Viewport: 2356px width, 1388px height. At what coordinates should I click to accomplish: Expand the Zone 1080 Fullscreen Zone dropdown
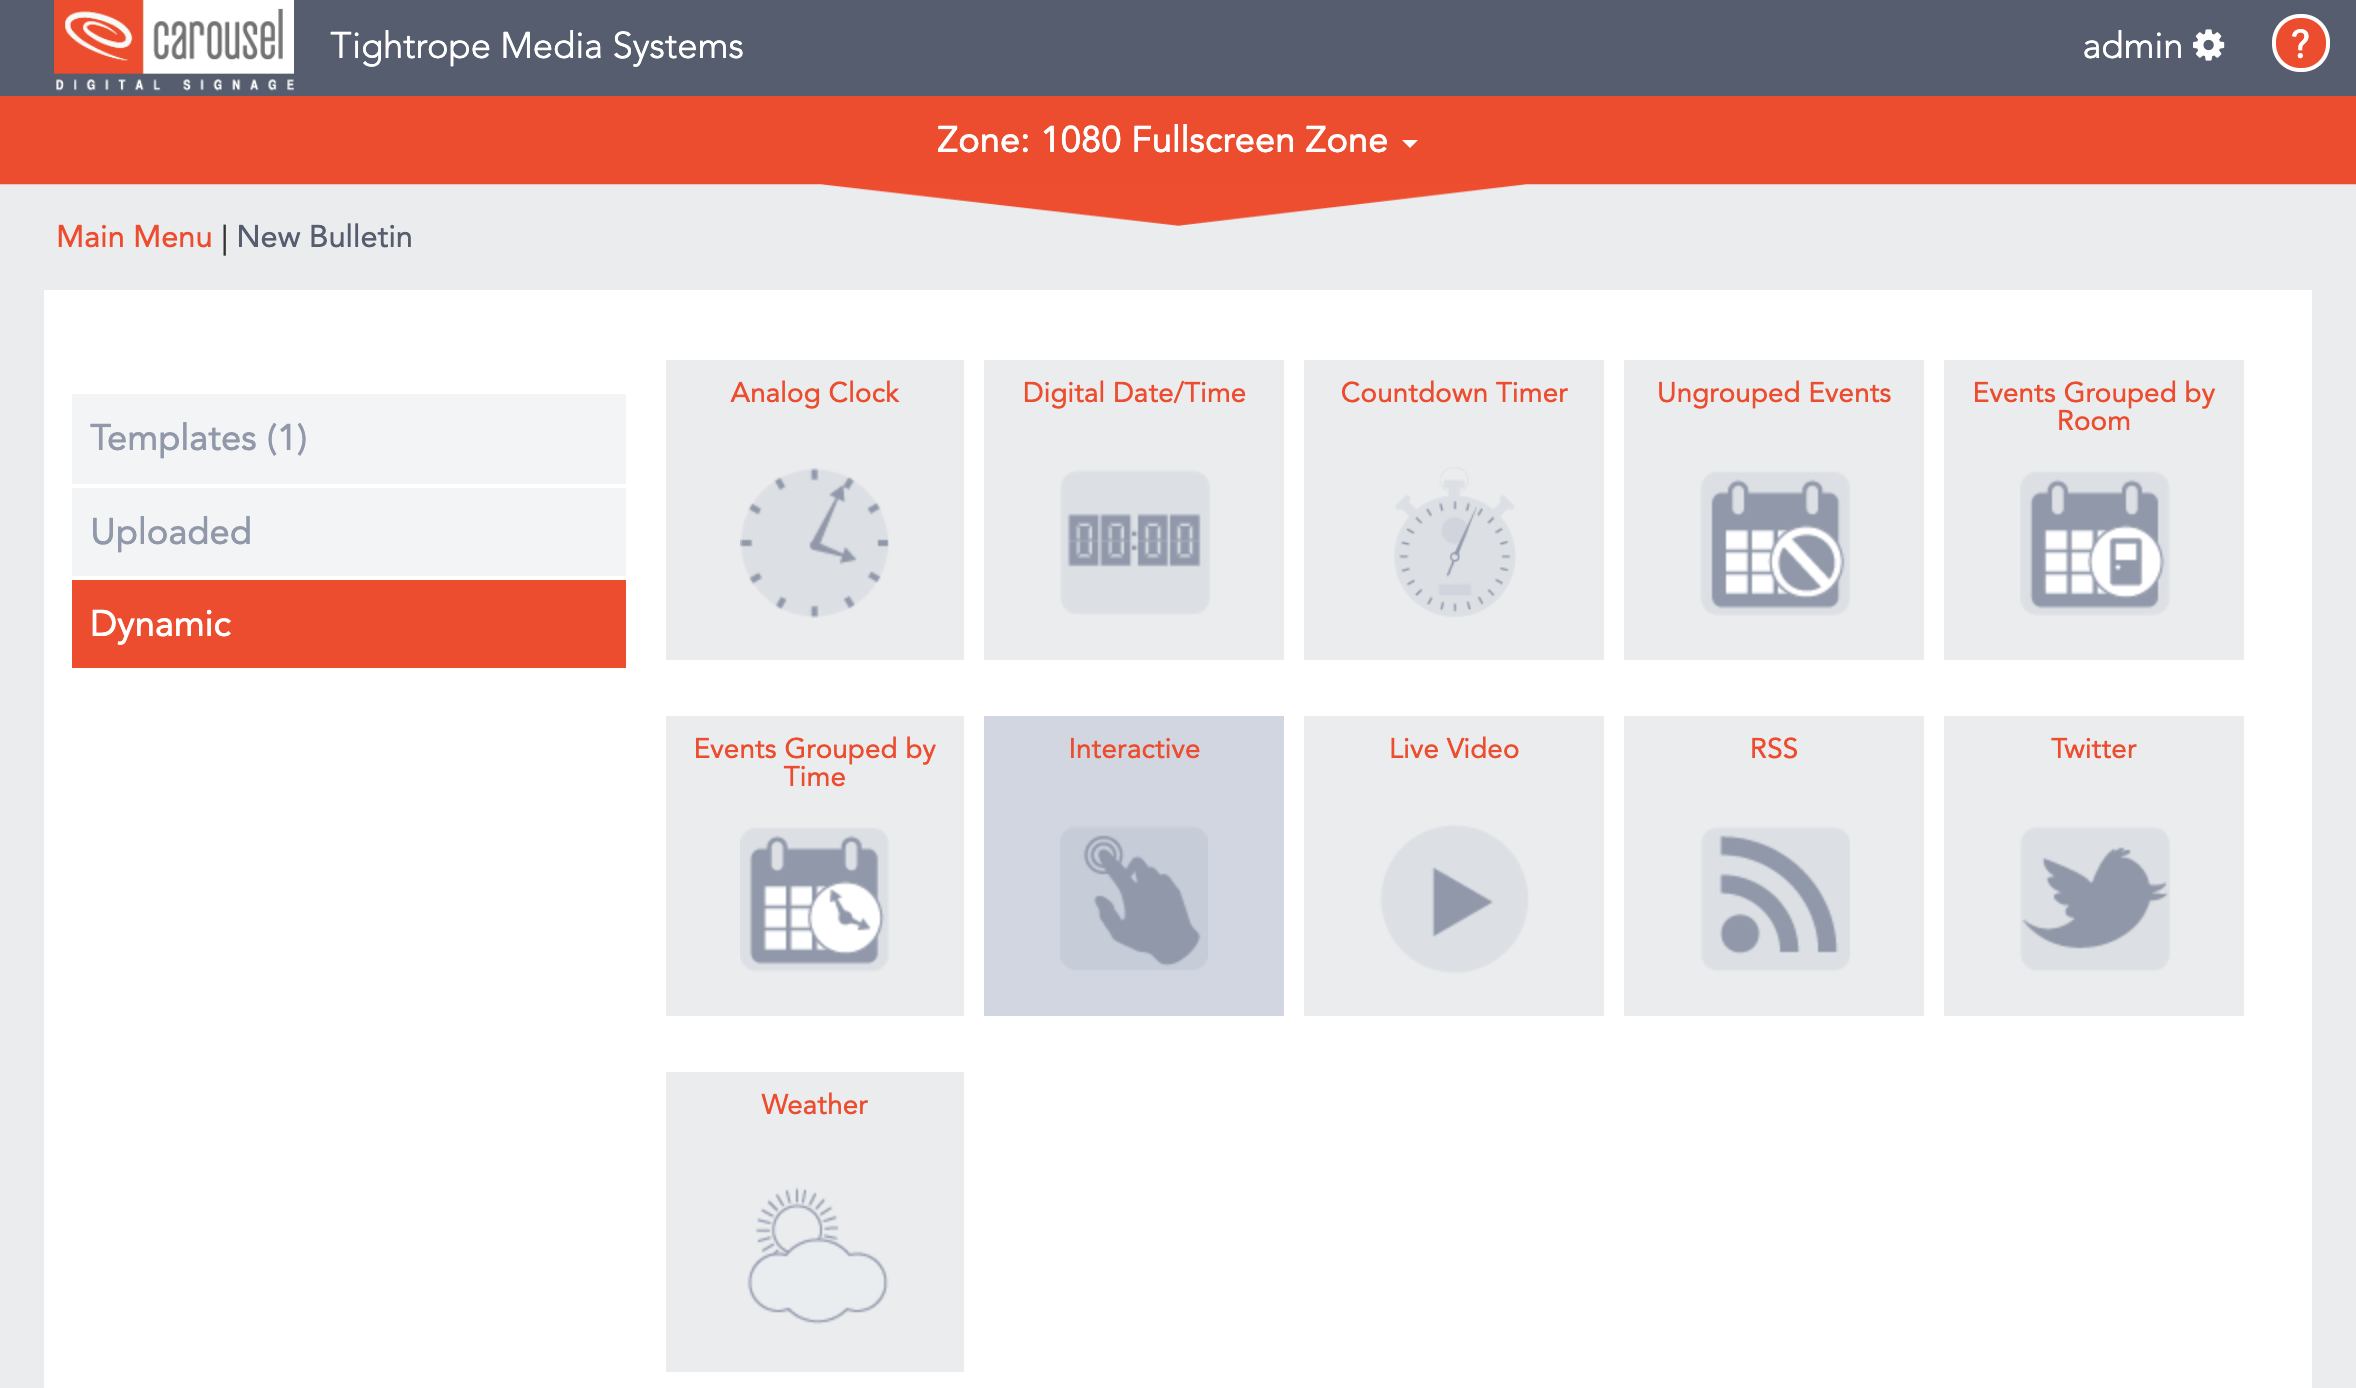coord(1178,140)
